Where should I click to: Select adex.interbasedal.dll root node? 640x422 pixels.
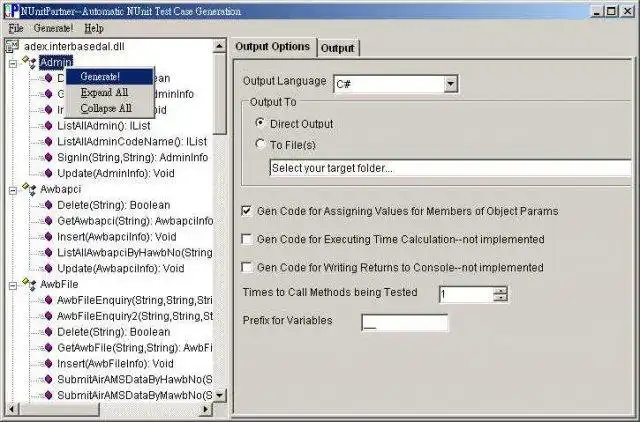74,47
